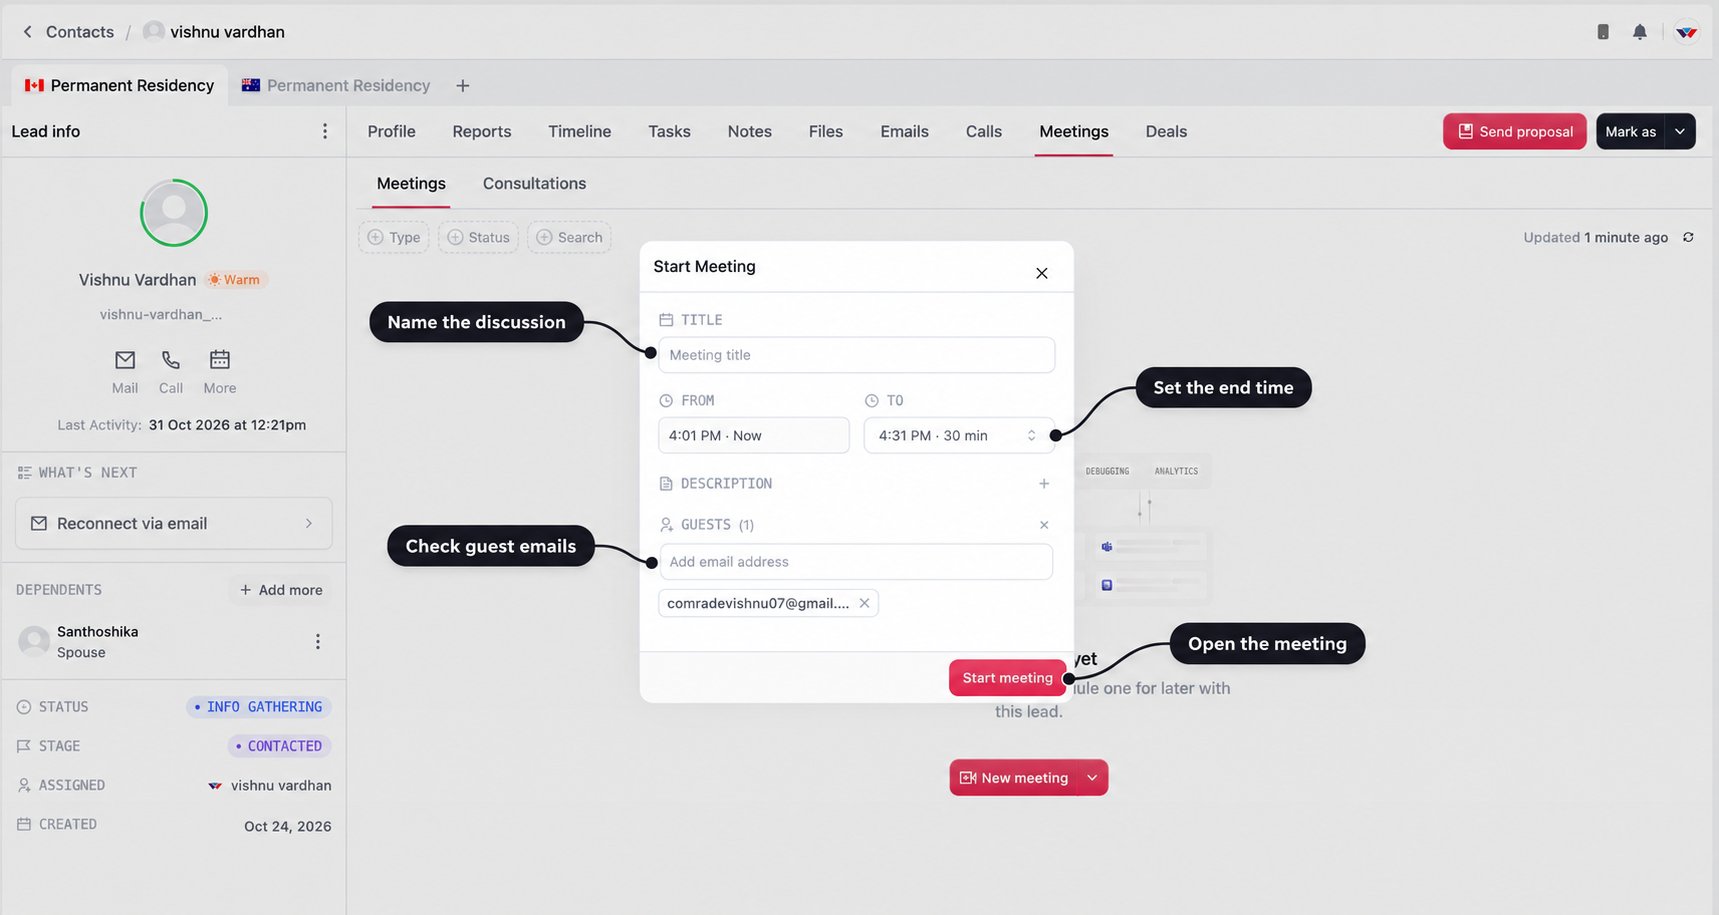This screenshot has height=915, width=1719.
Task: Remove the comradevishnu07 guest email chip
Action: 864,603
